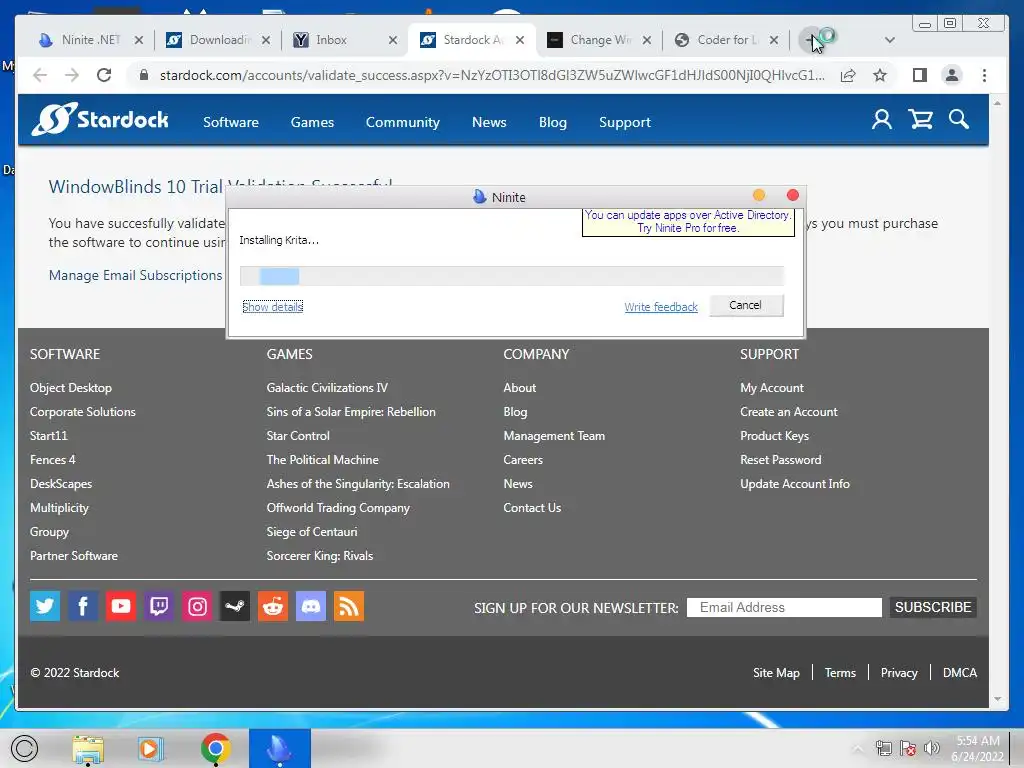This screenshot has height=768, width=1024.
Task: Open the Community menu
Action: 402,122
